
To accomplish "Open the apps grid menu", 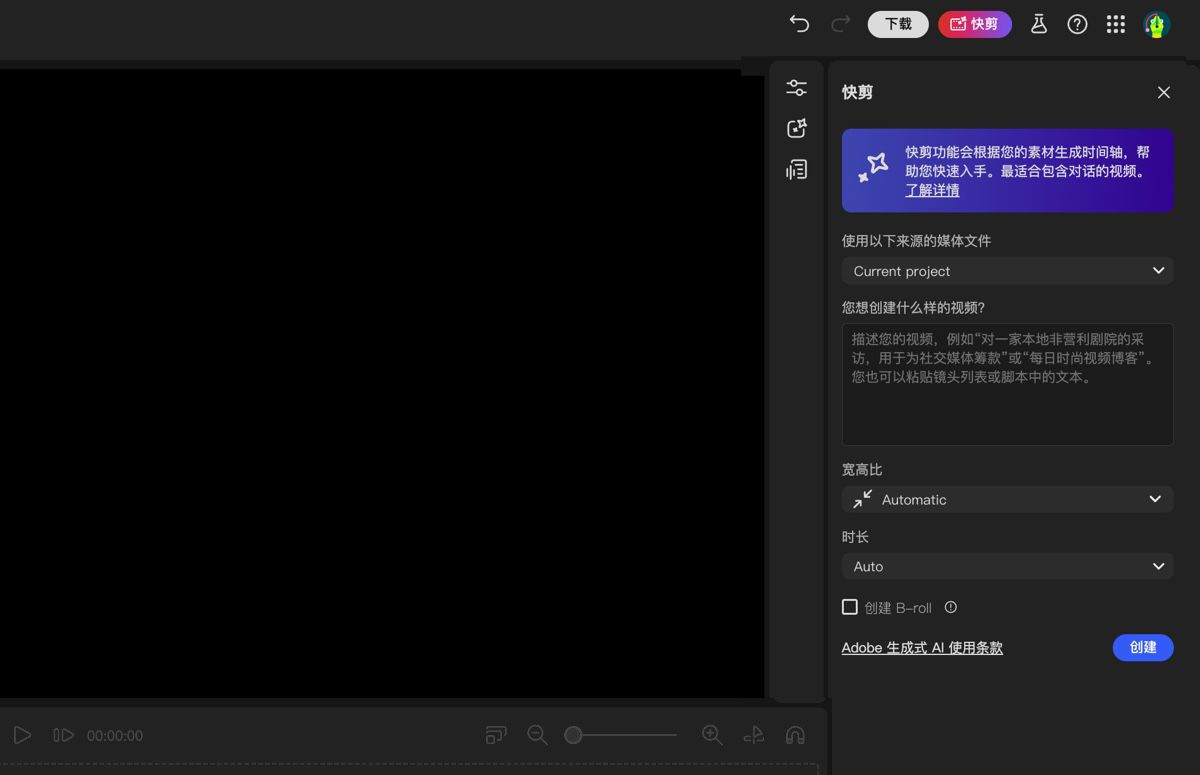I will pyautogui.click(x=1115, y=24).
